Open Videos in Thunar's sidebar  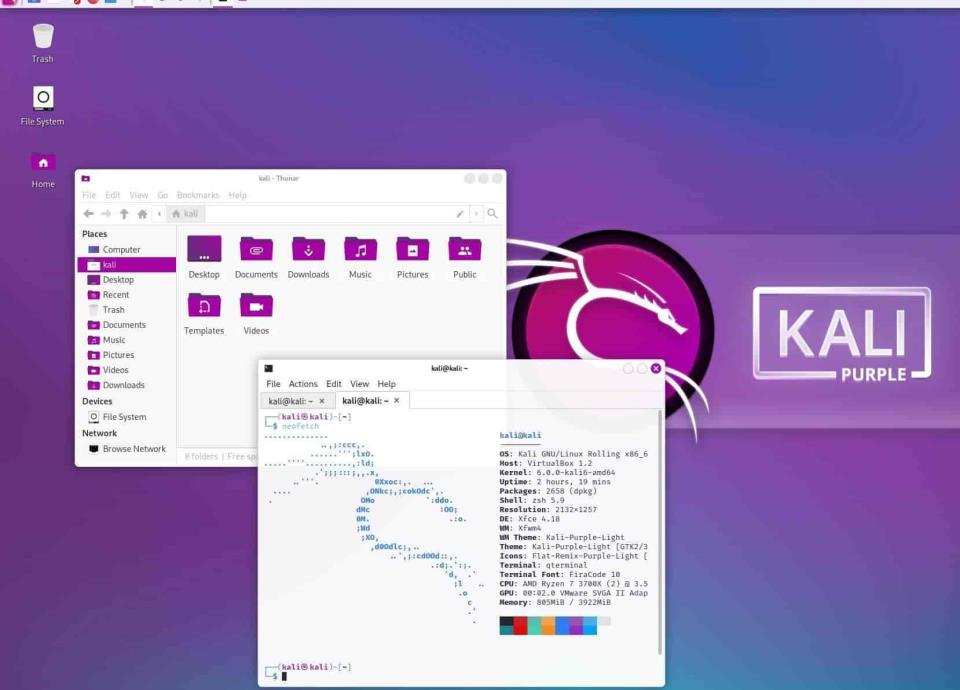click(127, 370)
